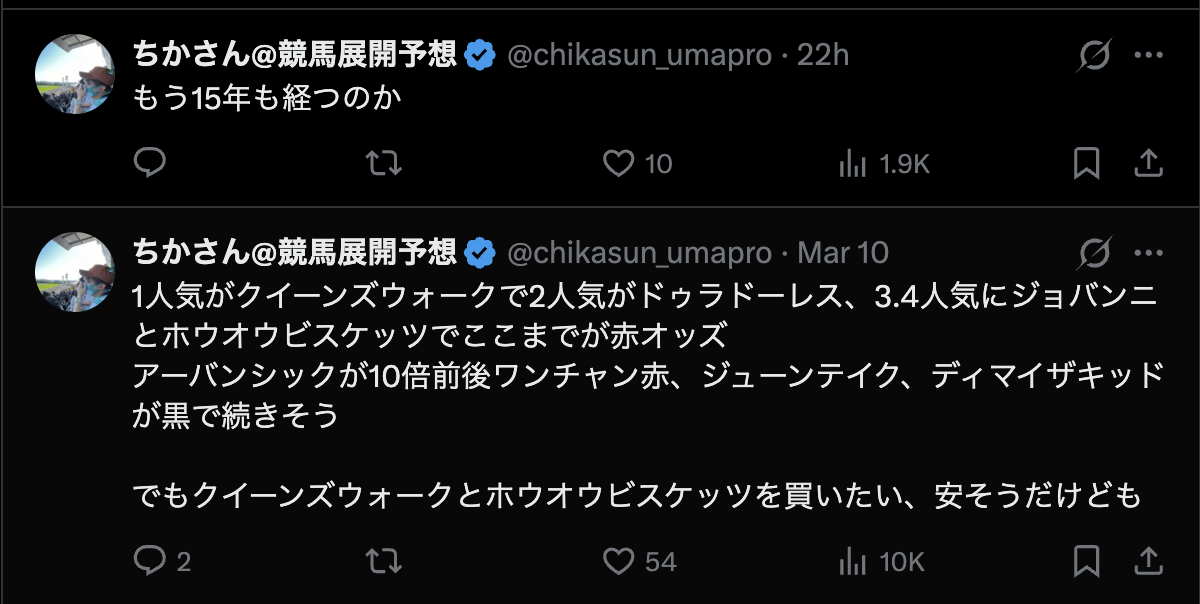Bookmark the Mar 10 tweet
This screenshot has width=1200, height=604.
pyautogui.click(x=1086, y=561)
